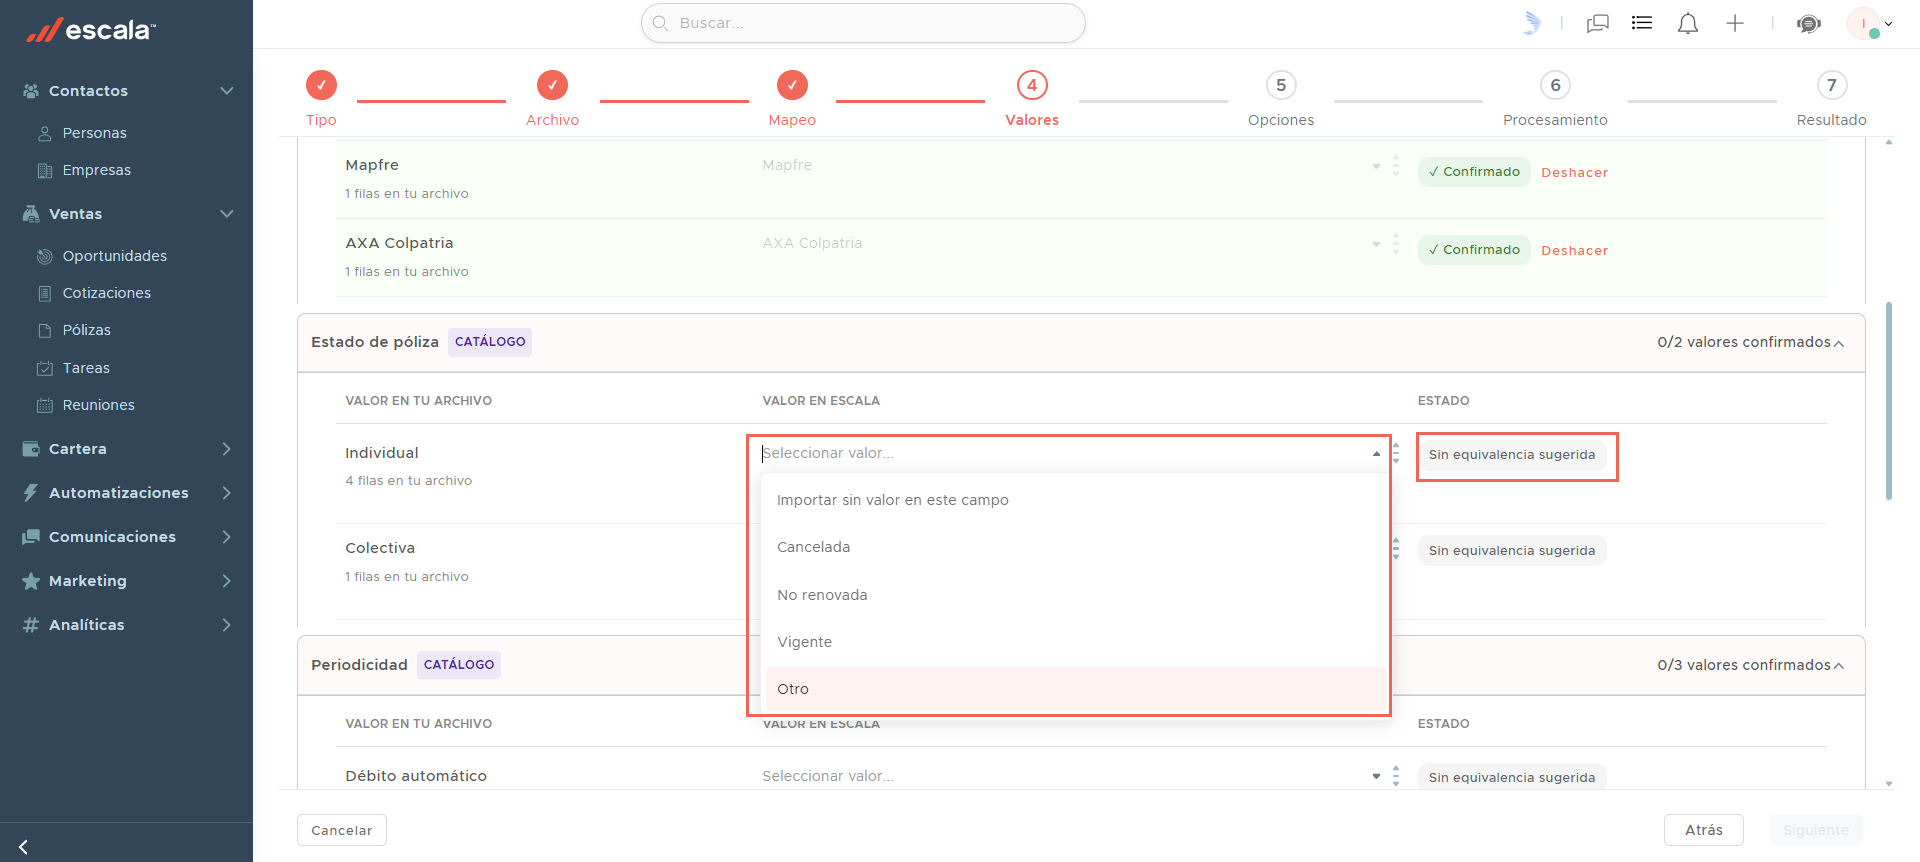Image resolution: width=1920 pixels, height=862 pixels.
Task: Go to step 3 Mapeo
Action: 792,98
